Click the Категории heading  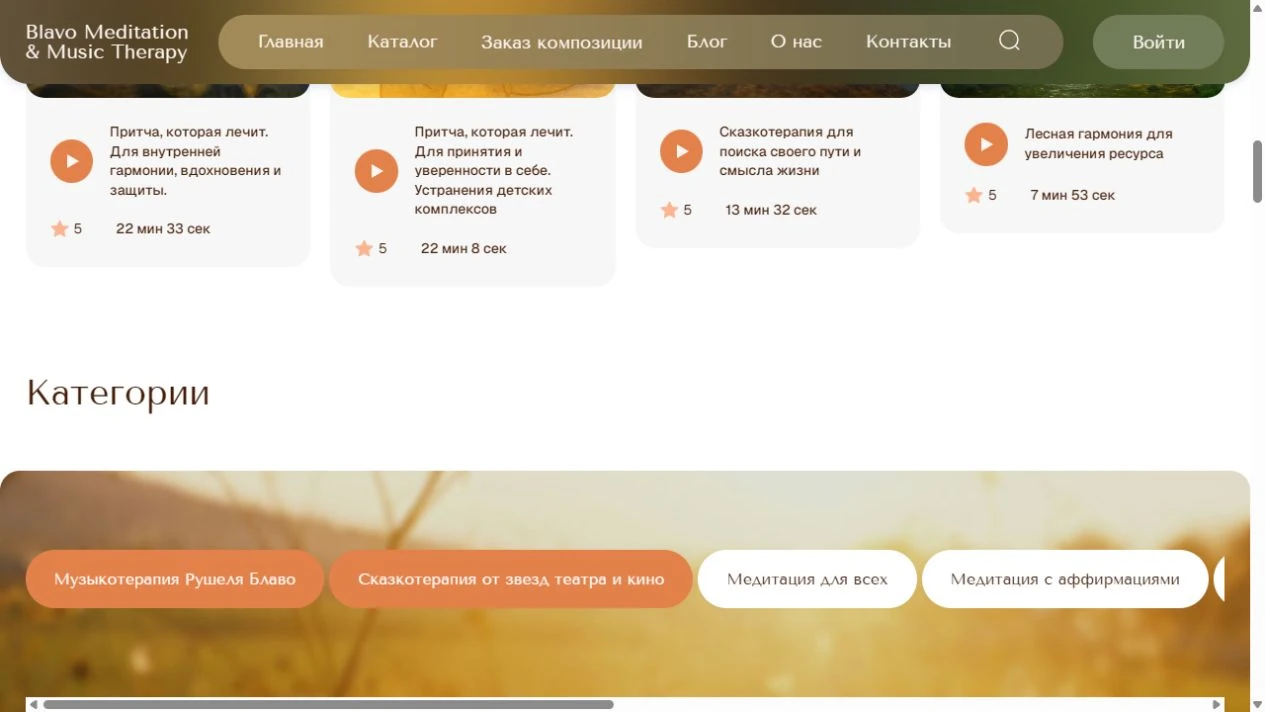[118, 393]
